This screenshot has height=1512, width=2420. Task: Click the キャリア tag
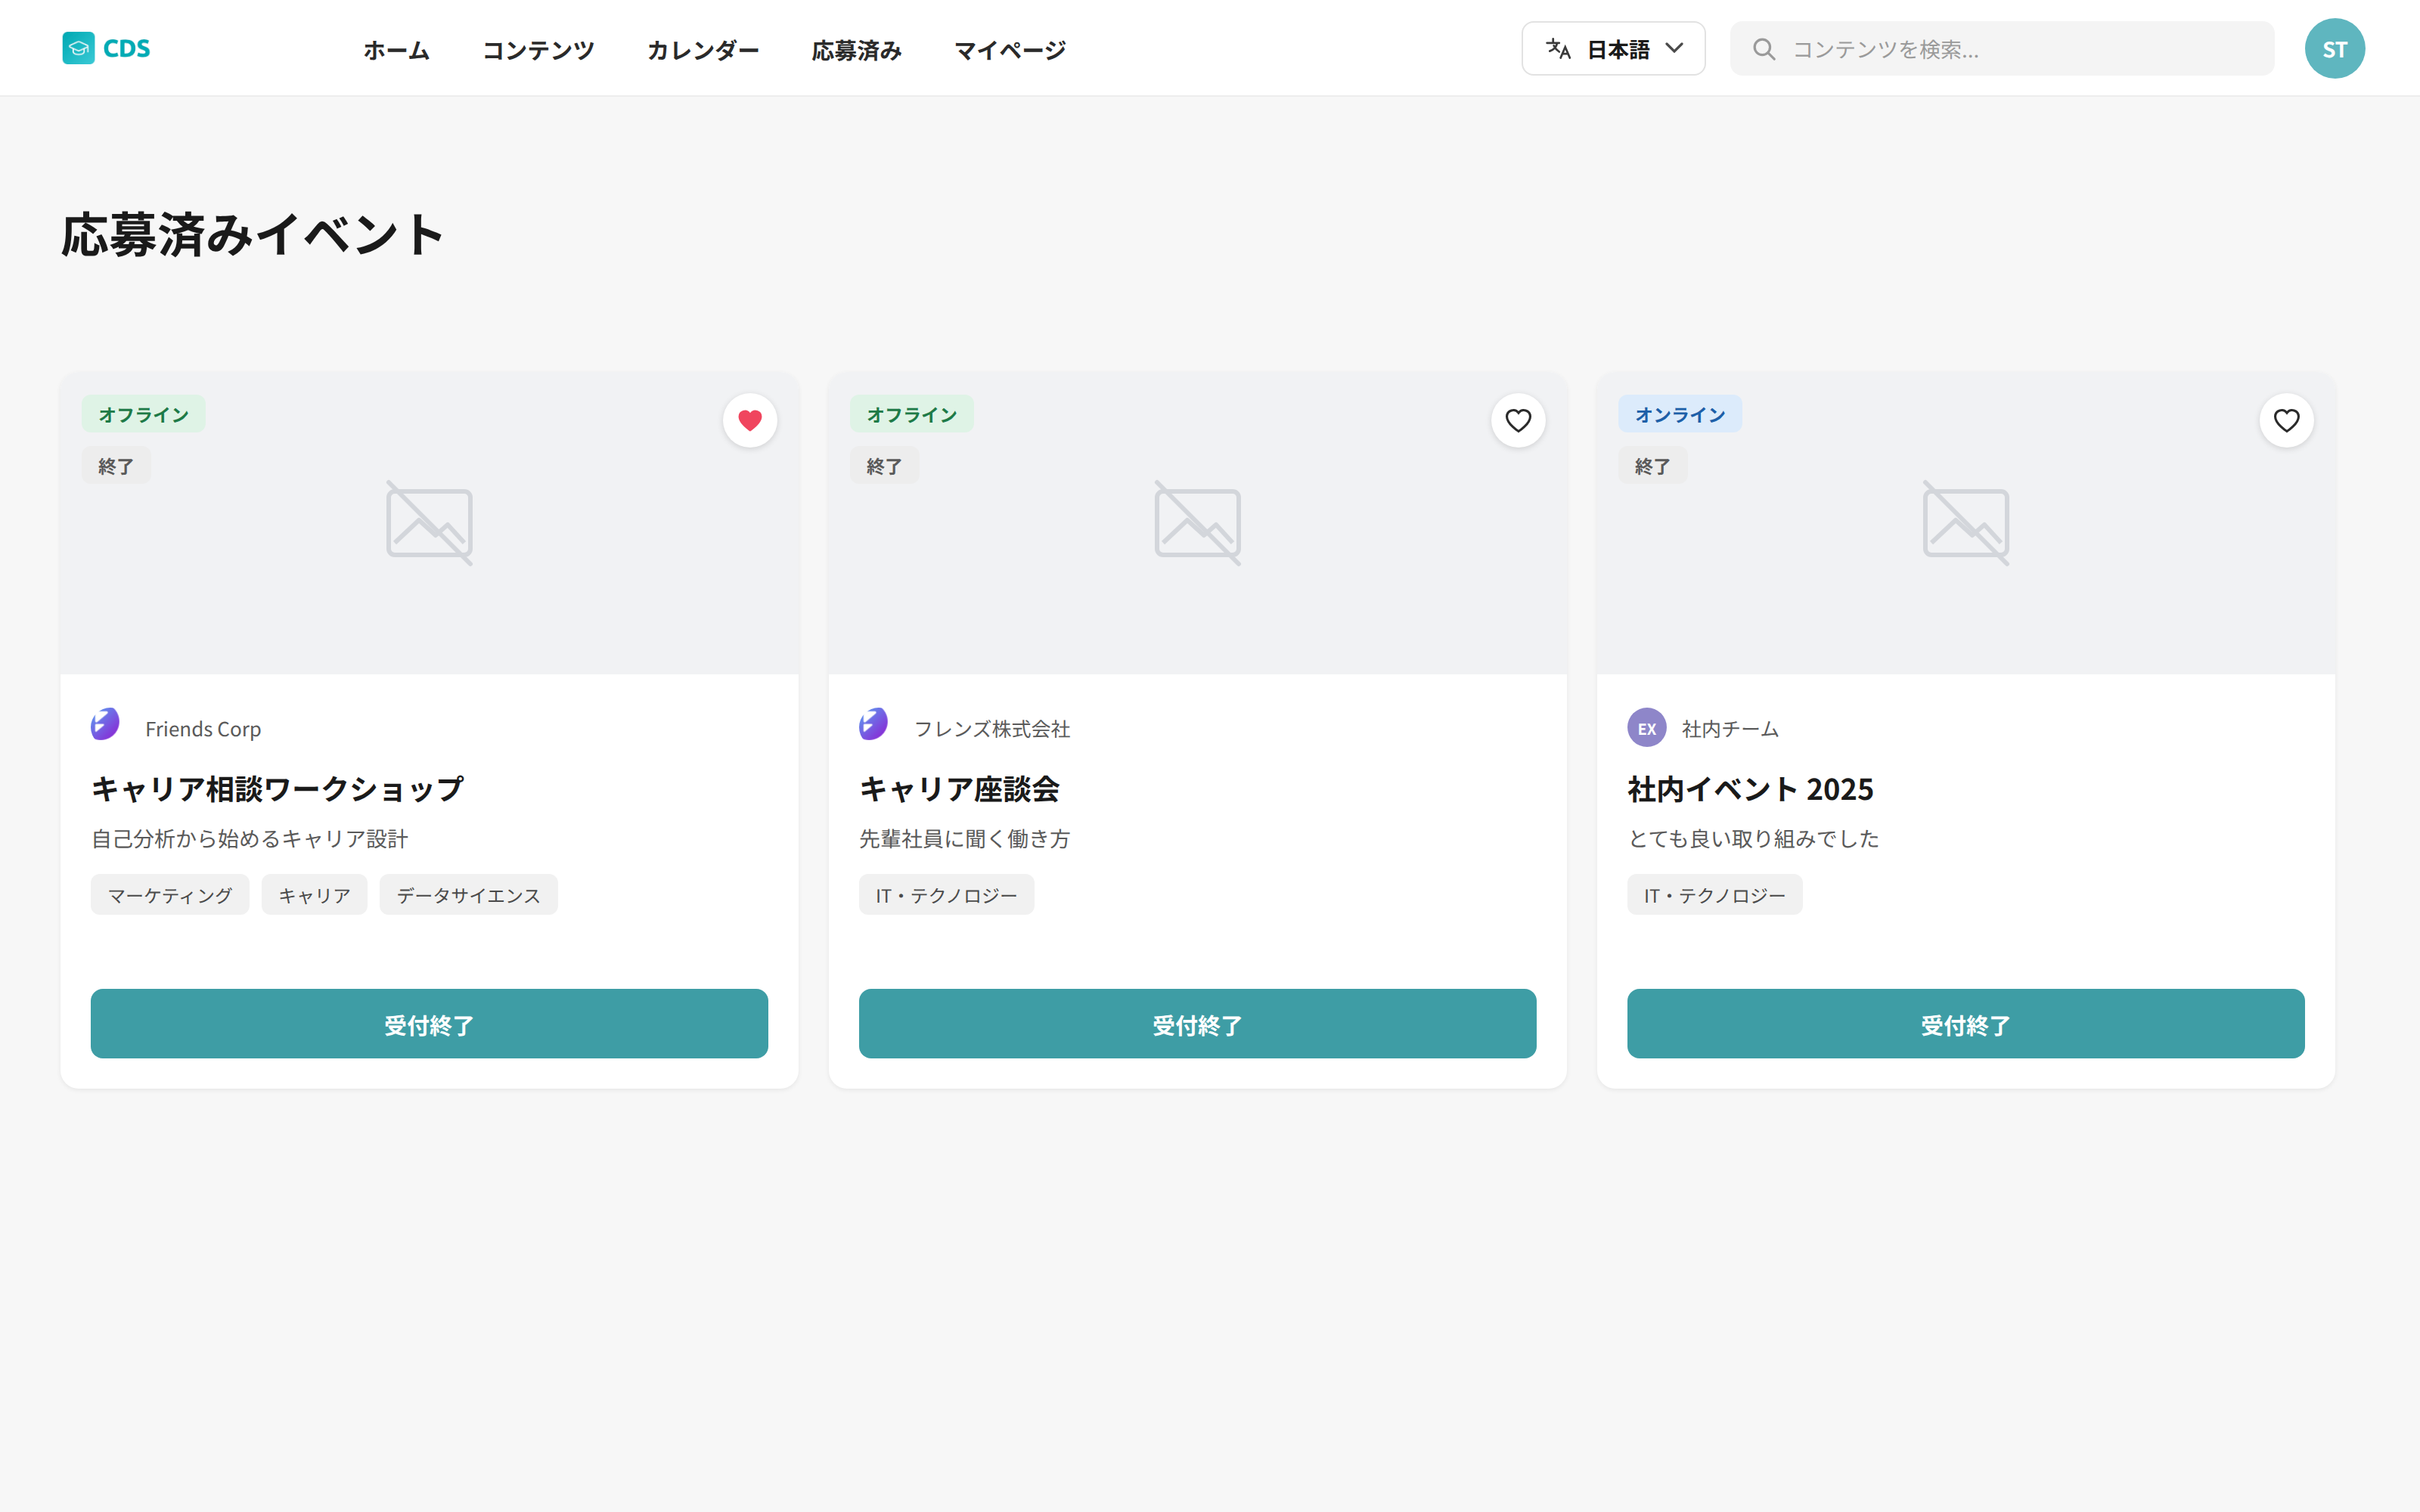(x=314, y=895)
